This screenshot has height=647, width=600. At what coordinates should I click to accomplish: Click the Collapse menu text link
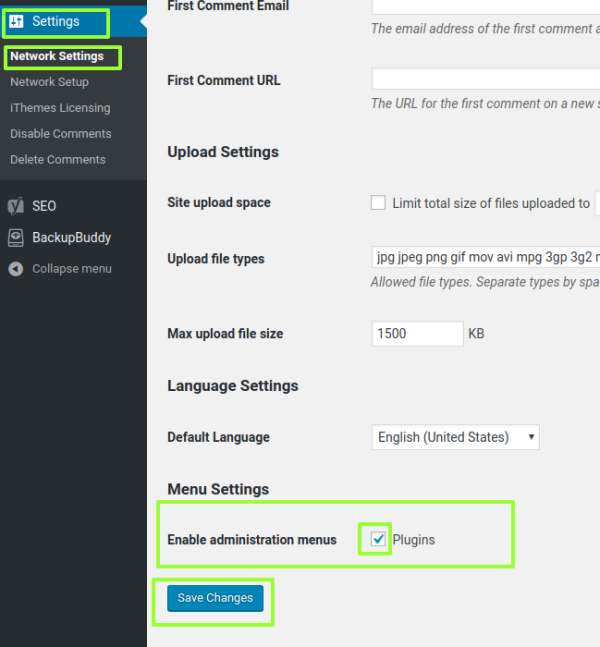71,269
